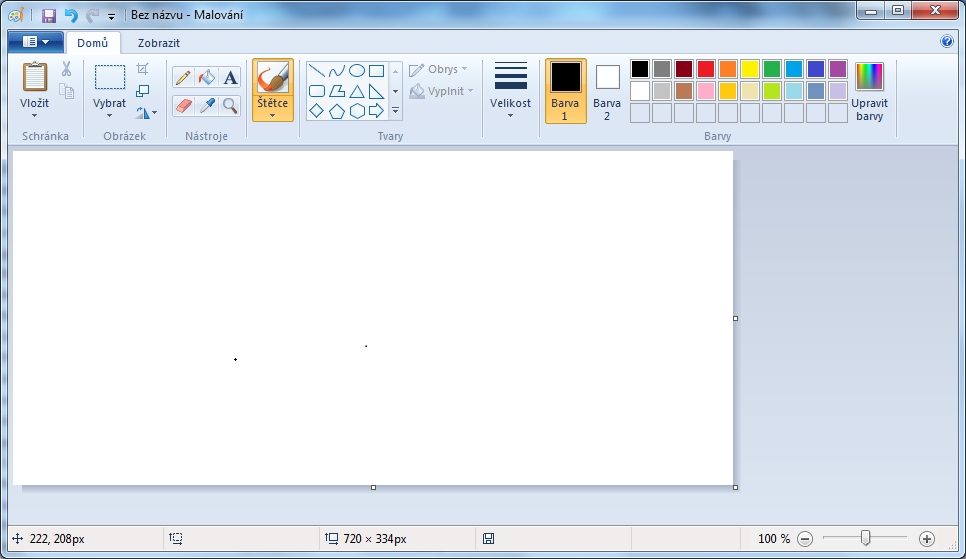Viewport: 966px width, 559px height.
Task: Select the Color picker eyedropper tool
Action: [x=207, y=105]
